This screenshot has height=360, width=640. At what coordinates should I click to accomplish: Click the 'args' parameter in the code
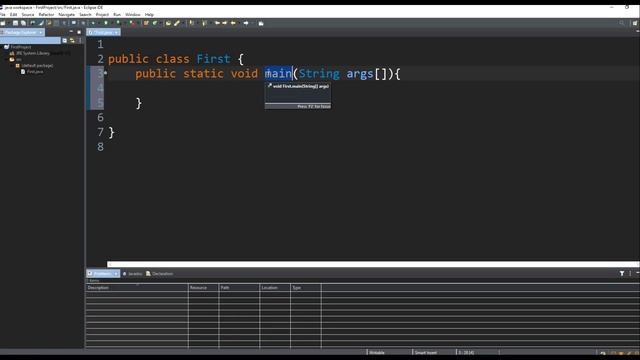(360, 74)
